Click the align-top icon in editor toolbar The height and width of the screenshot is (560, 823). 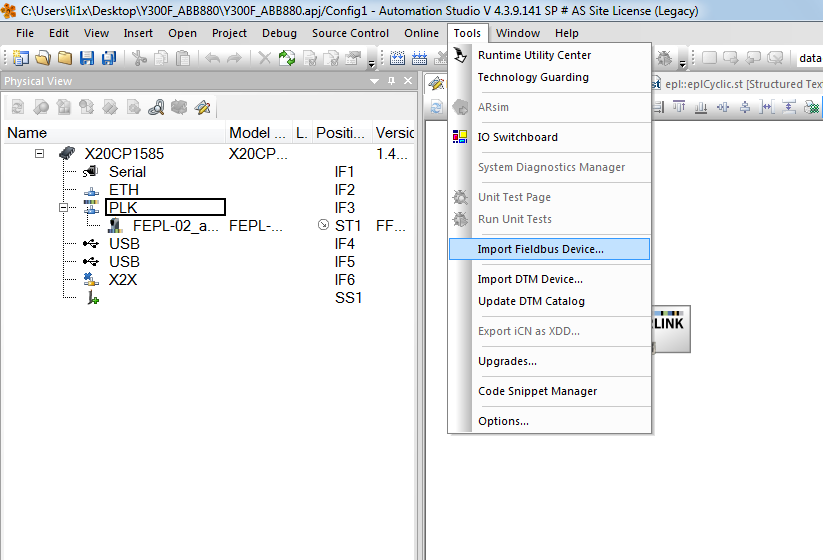click(x=679, y=107)
